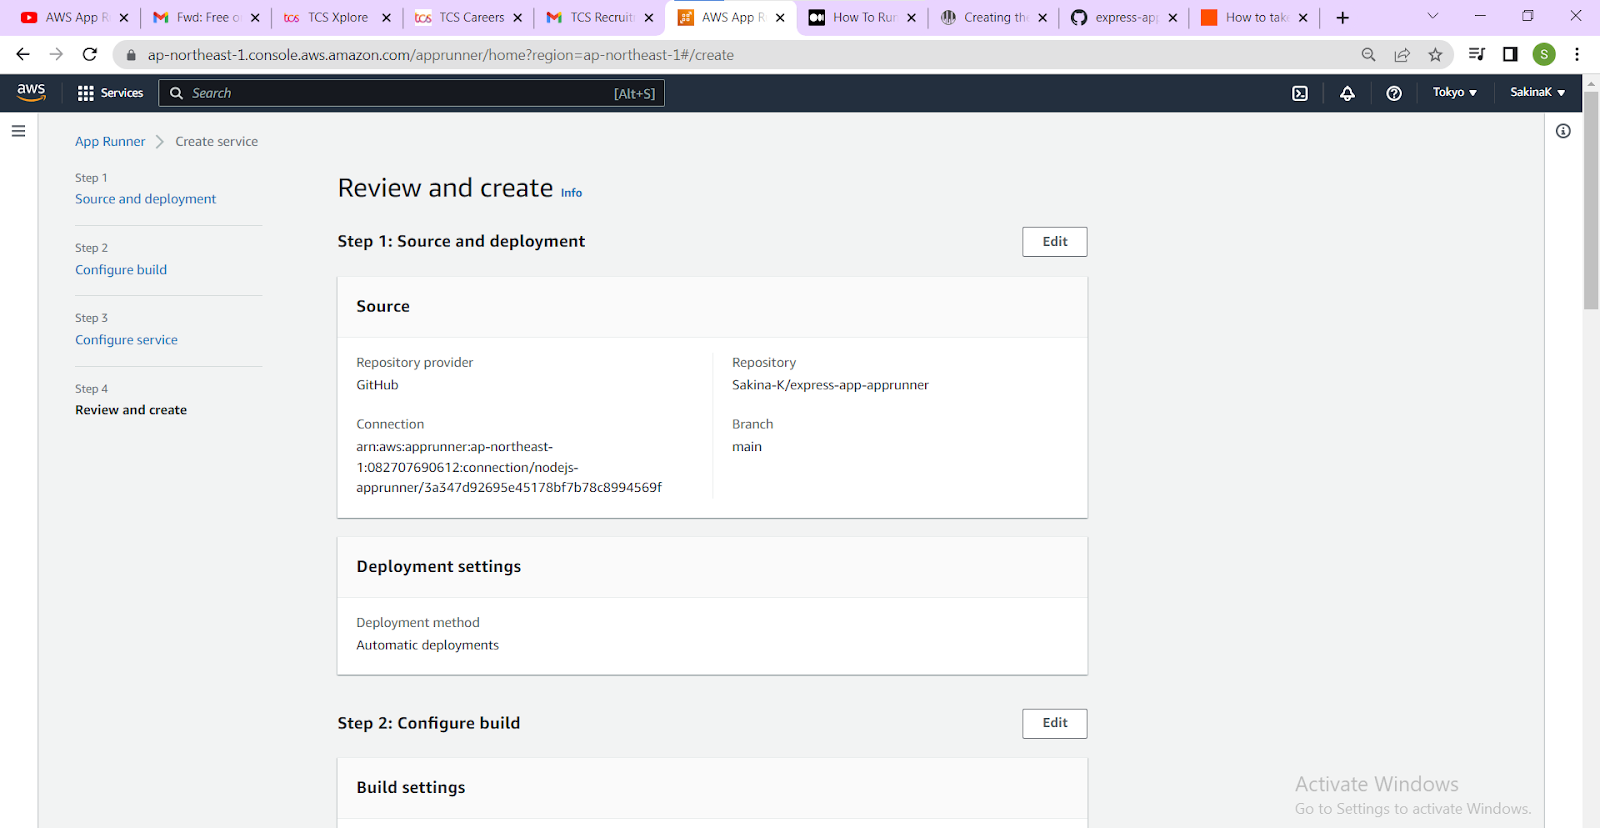Image resolution: width=1600 pixels, height=828 pixels.
Task: Select the branch value main
Action: 746,447
